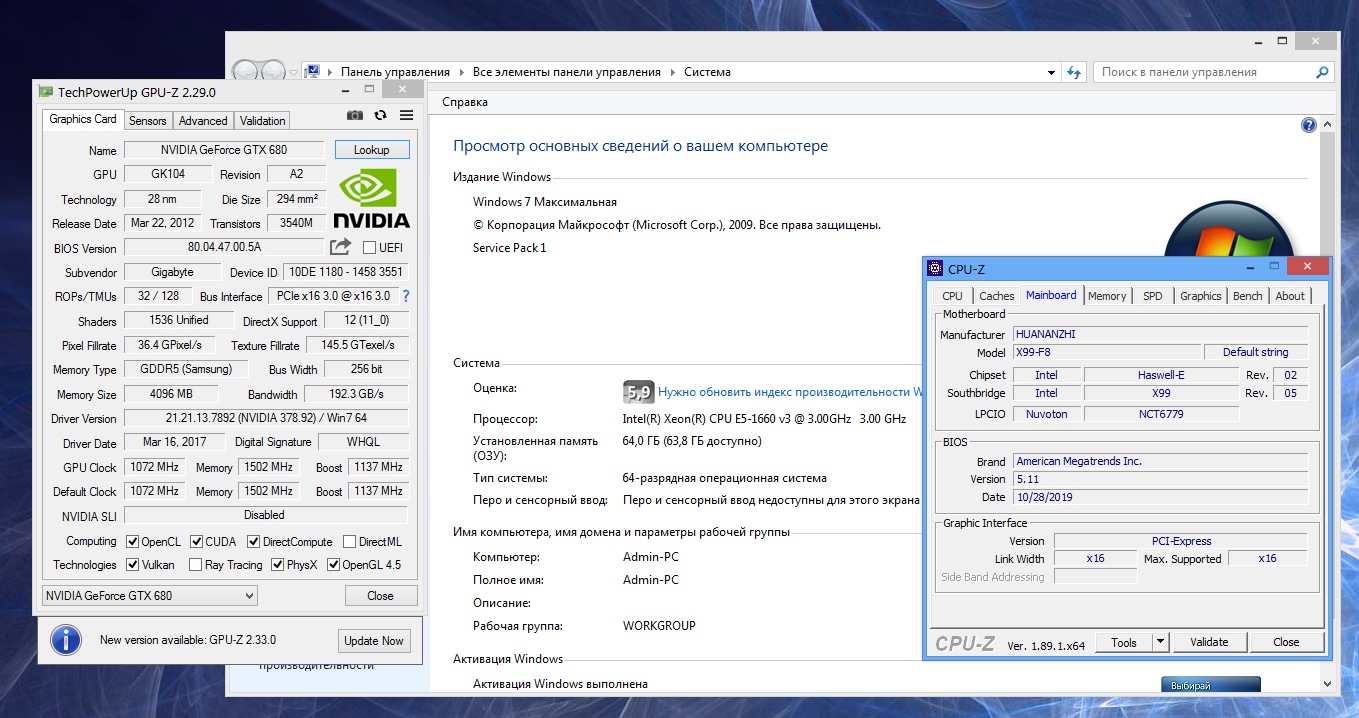Toggle the PhysX checkbox

[278, 565]
